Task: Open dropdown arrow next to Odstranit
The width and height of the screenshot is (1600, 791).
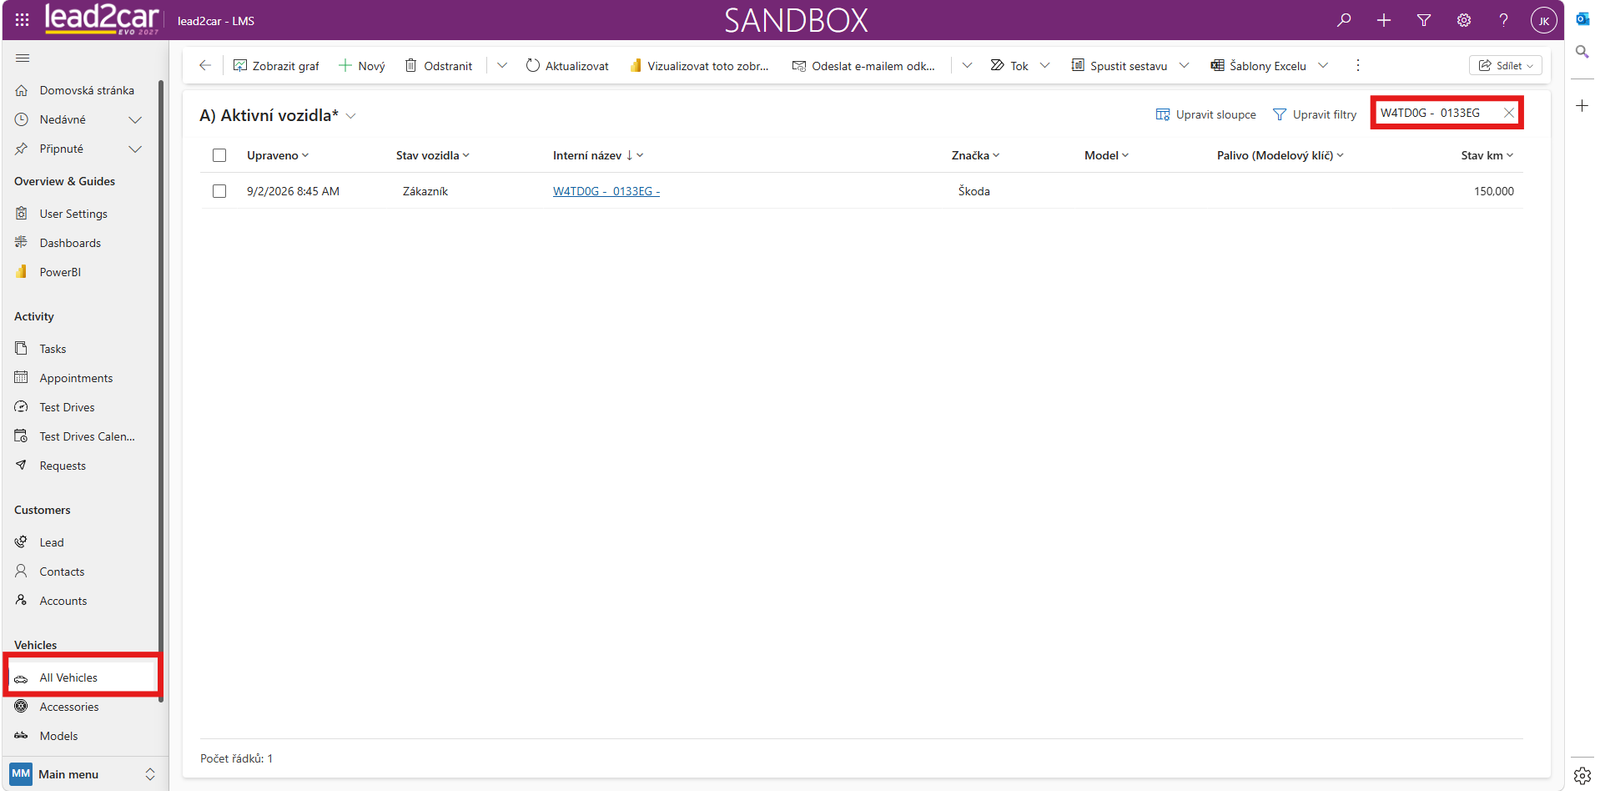Action: click(x=502, y=66)
